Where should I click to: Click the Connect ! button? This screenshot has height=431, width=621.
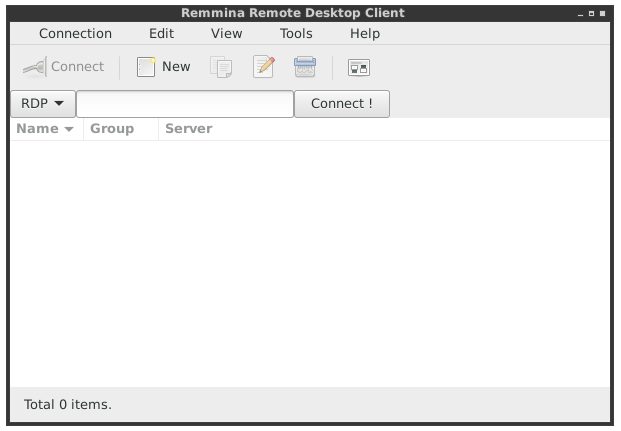point(342,104)
